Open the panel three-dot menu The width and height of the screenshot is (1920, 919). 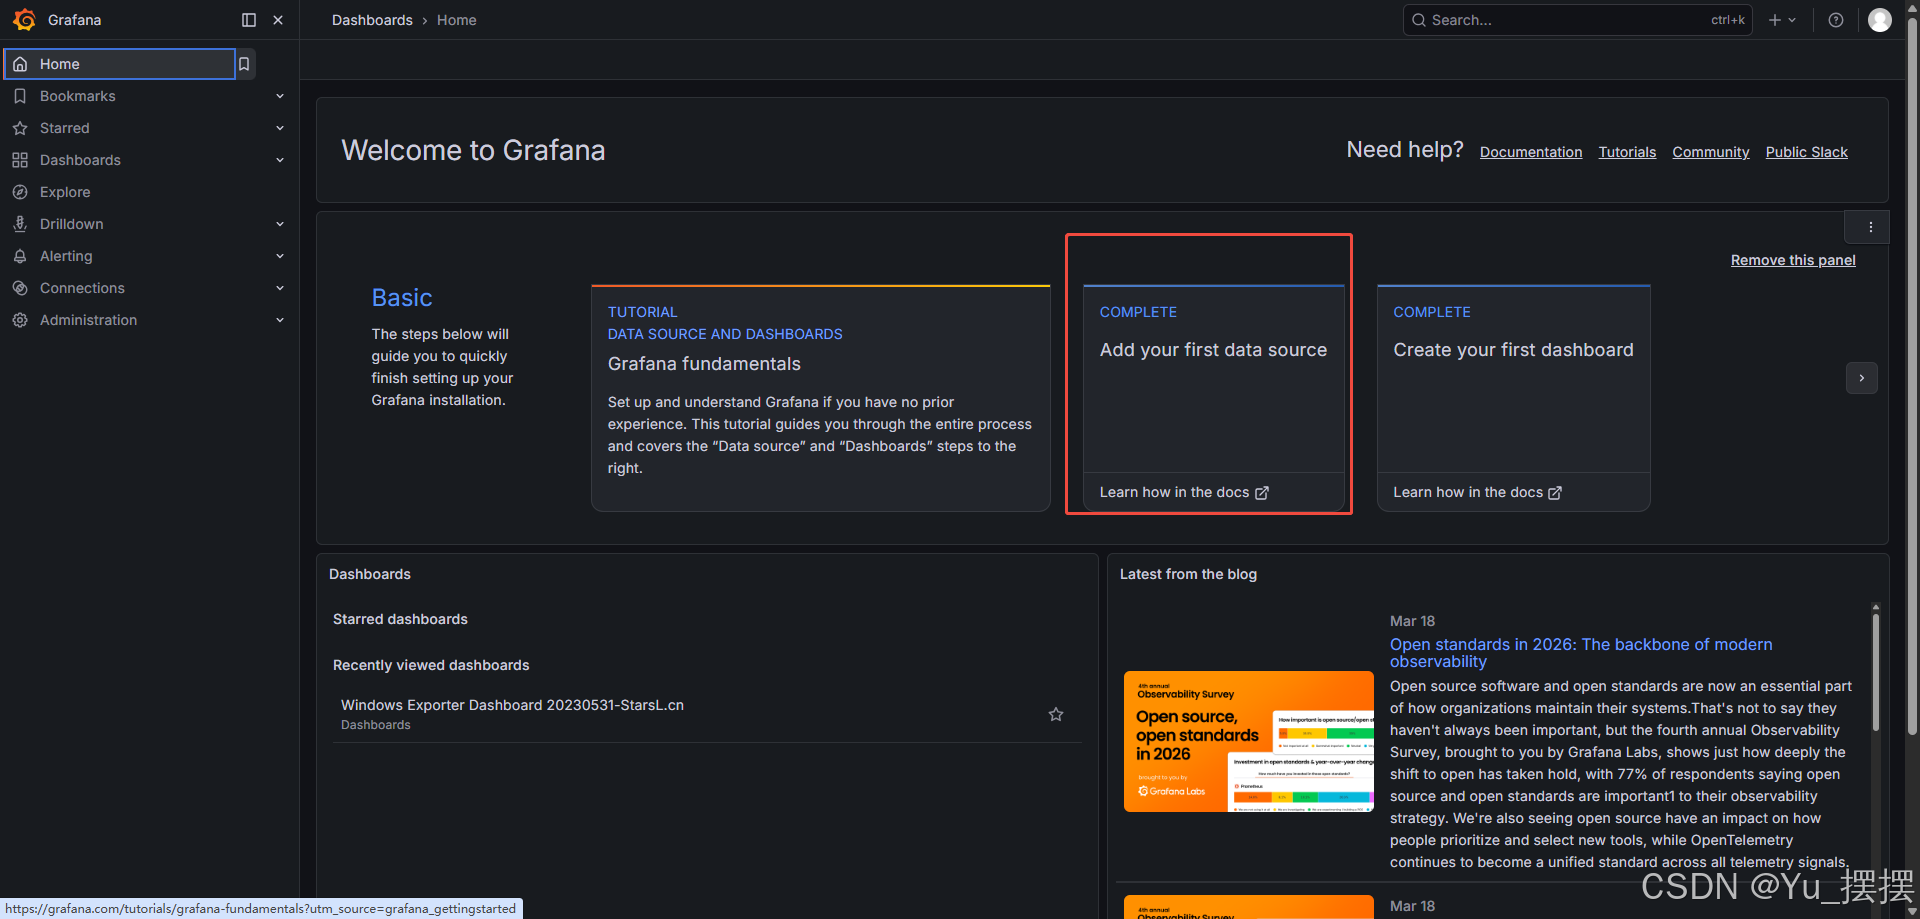(x=1870, y=227)
